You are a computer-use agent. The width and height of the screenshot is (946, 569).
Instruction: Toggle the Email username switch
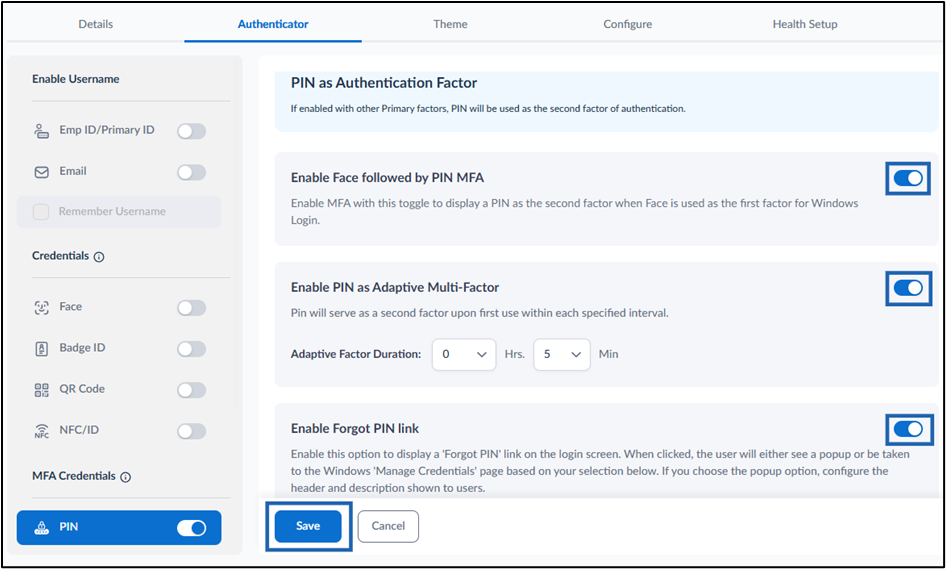[191, 172]
